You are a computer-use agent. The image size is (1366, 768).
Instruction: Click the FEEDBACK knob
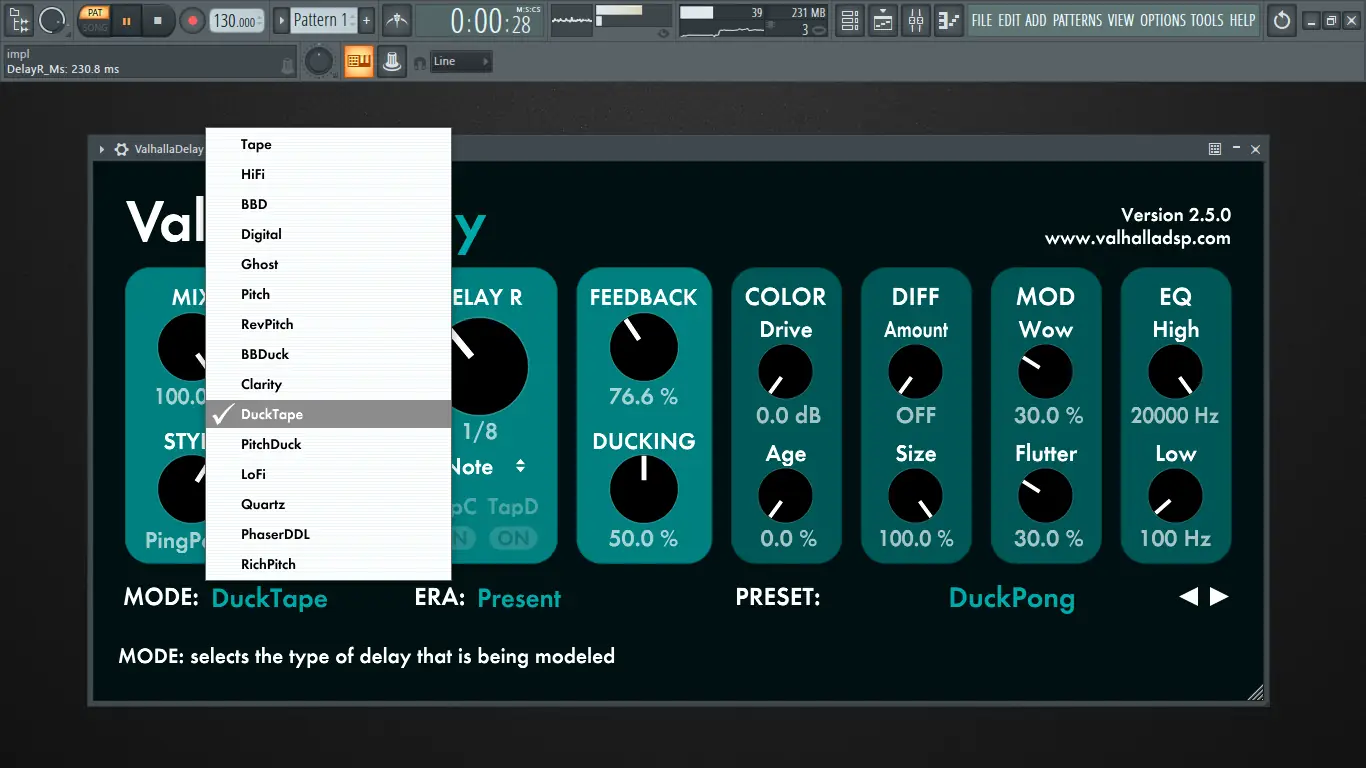pos(644,347)
